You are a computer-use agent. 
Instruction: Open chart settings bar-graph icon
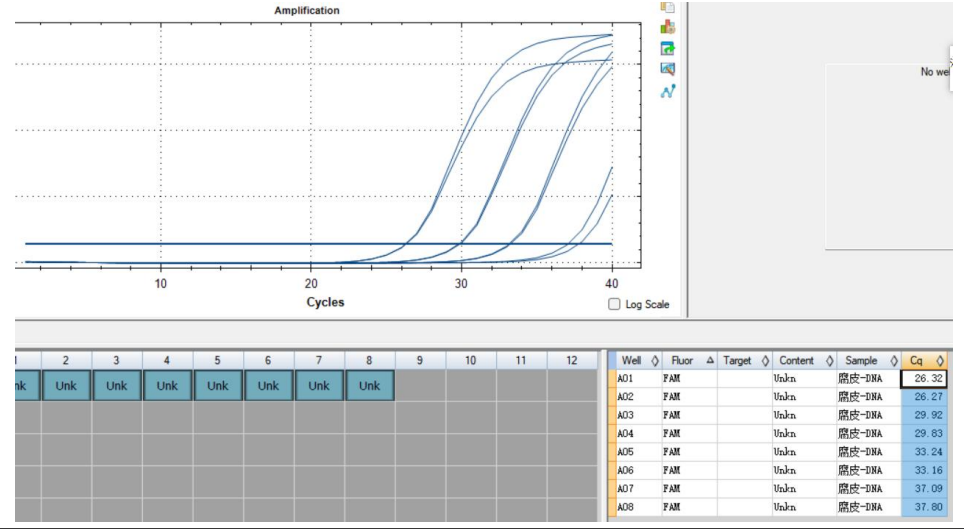668,27
